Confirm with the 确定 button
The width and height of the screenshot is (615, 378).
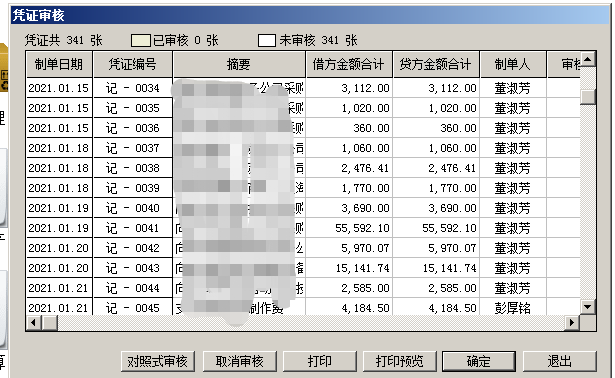pos(479,361)
